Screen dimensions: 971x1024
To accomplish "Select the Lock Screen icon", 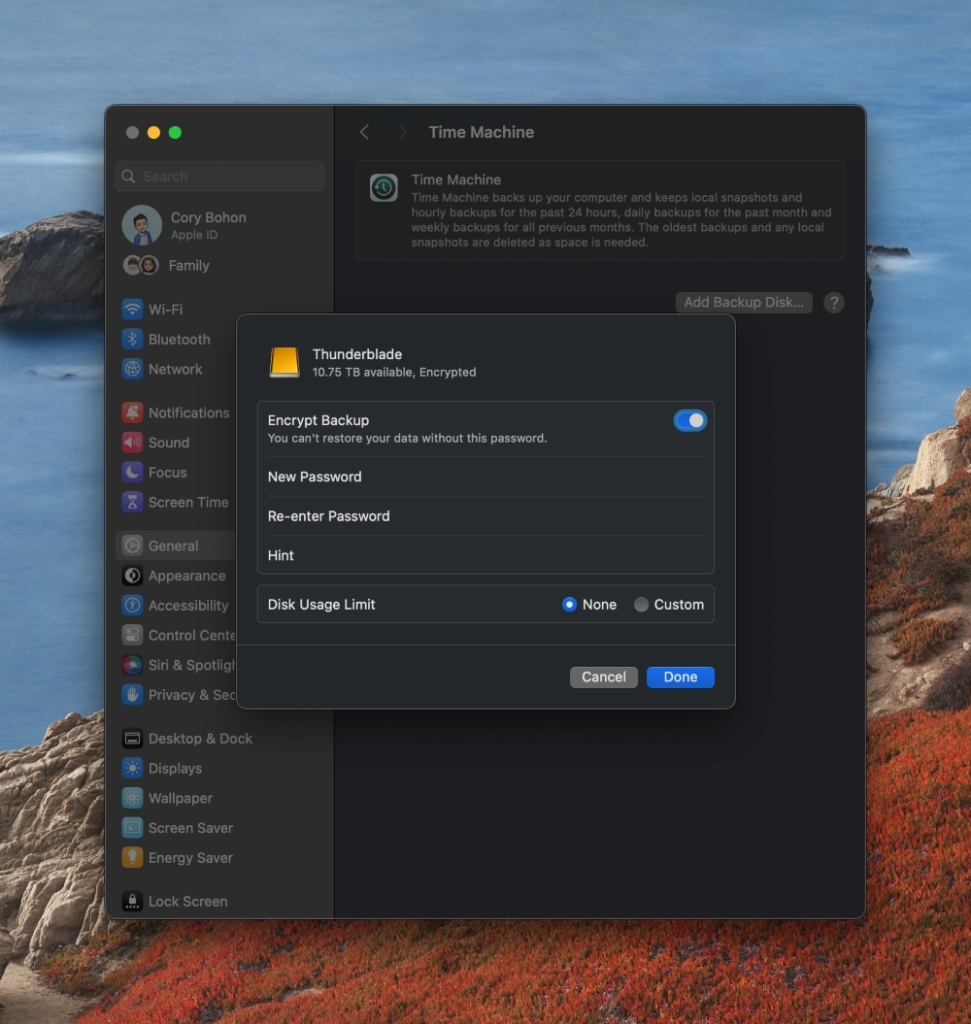I will pyautogui.click(x=131, y=901).
